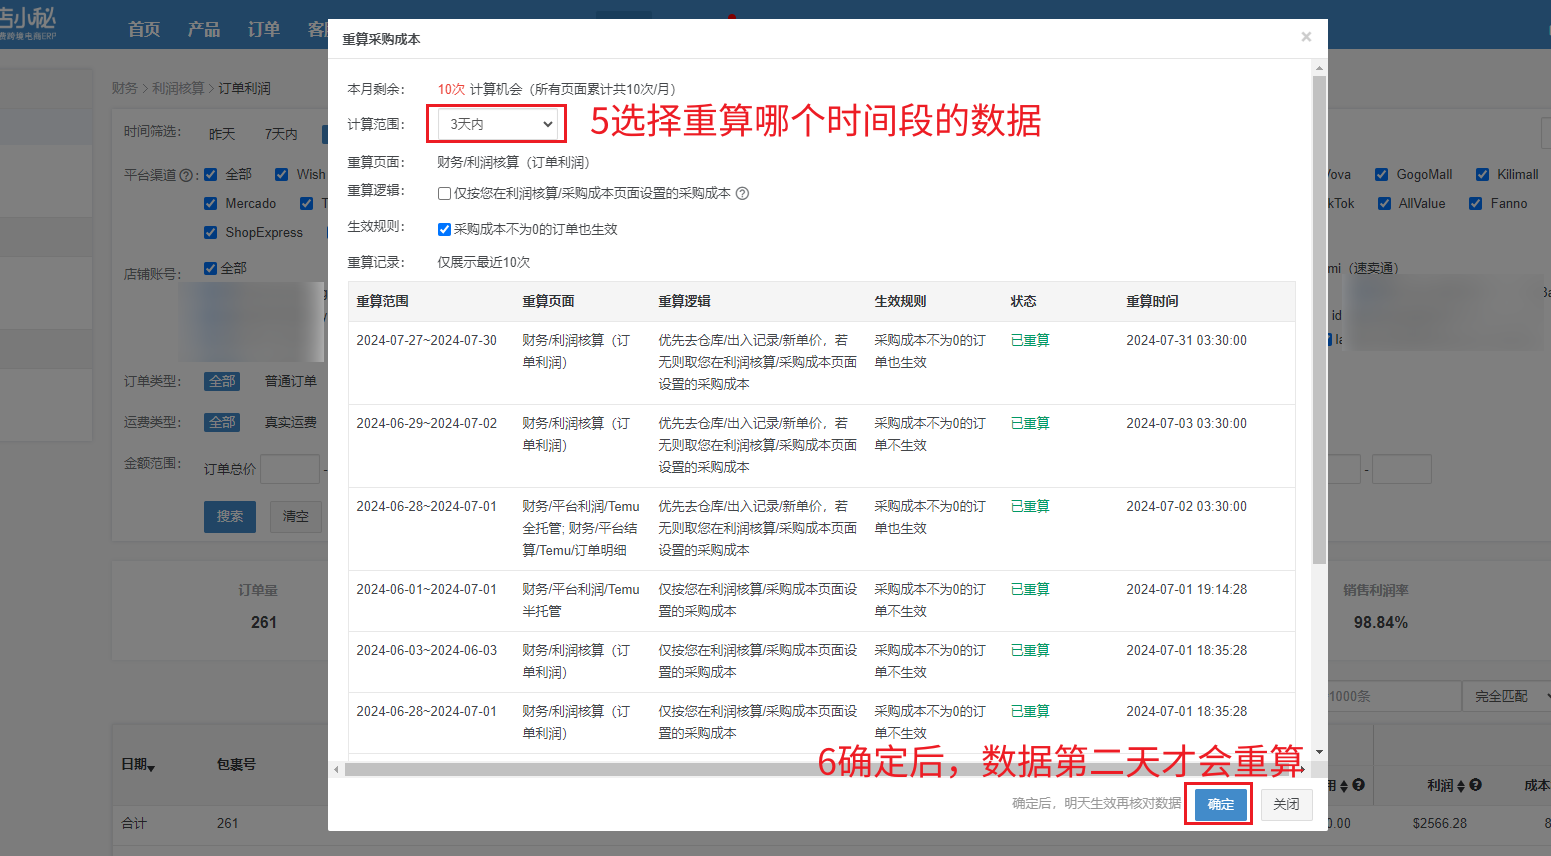Click range 2024-06-01~2024-07-01 cell

coord(426,589)
